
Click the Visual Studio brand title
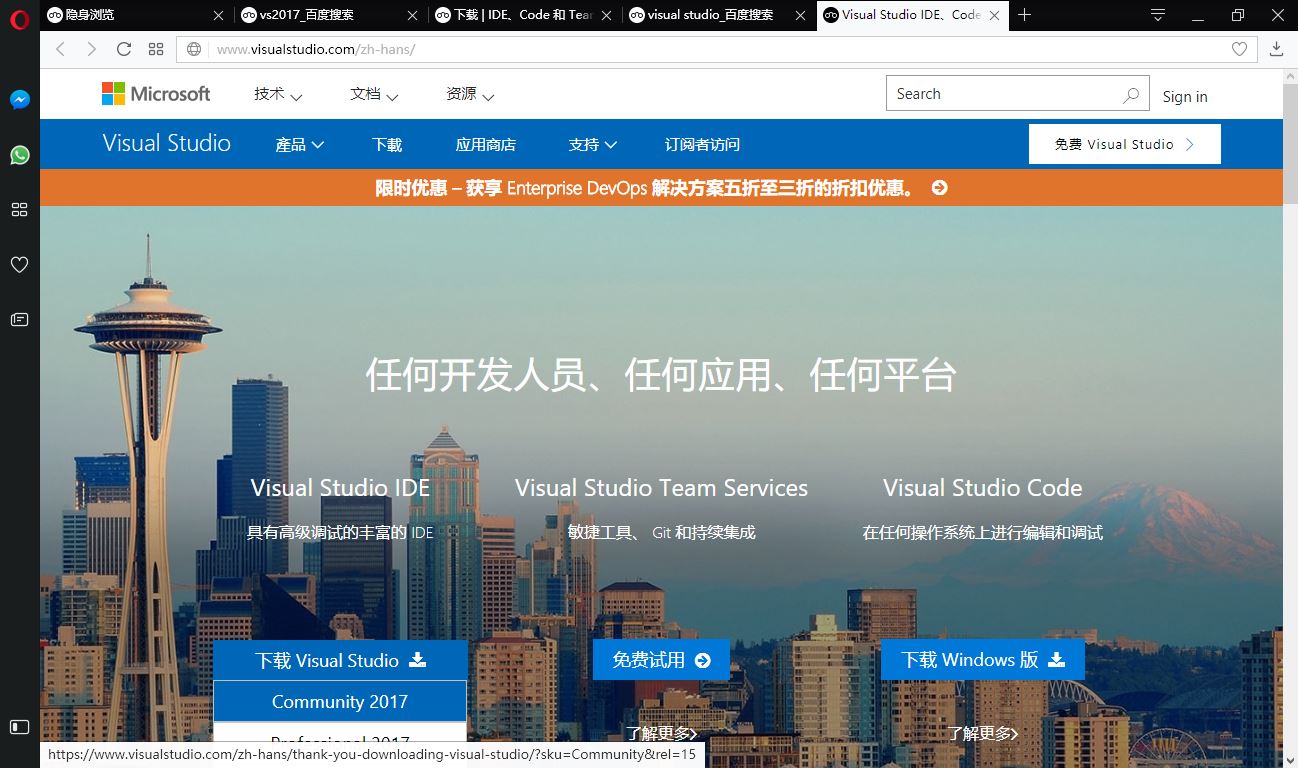click(166, 143)
